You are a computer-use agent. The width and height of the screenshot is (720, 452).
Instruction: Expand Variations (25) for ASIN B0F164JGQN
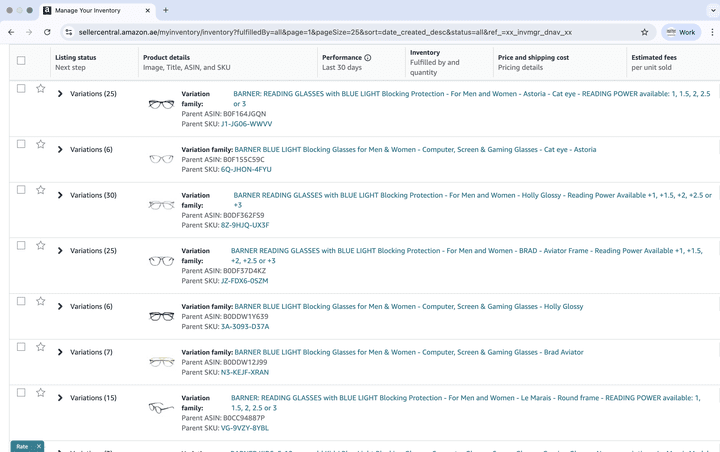click(x=60, y=94)
